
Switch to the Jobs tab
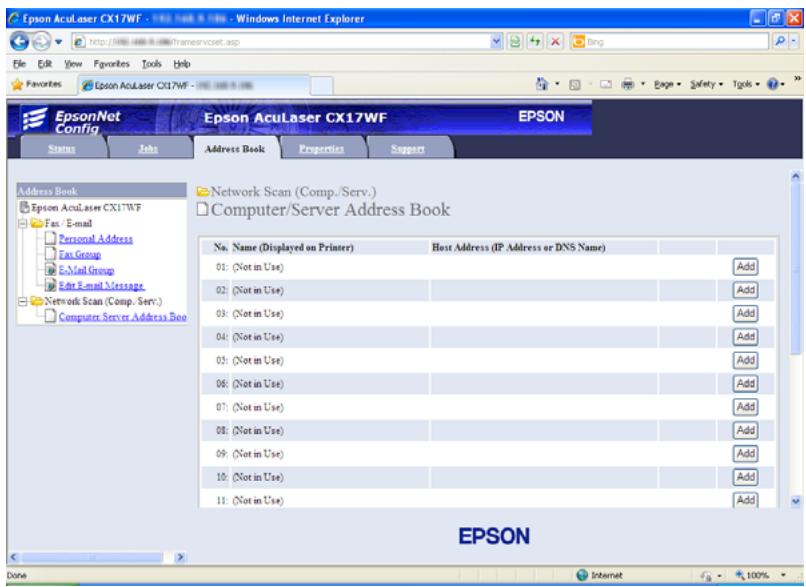(x=148, y=149)
